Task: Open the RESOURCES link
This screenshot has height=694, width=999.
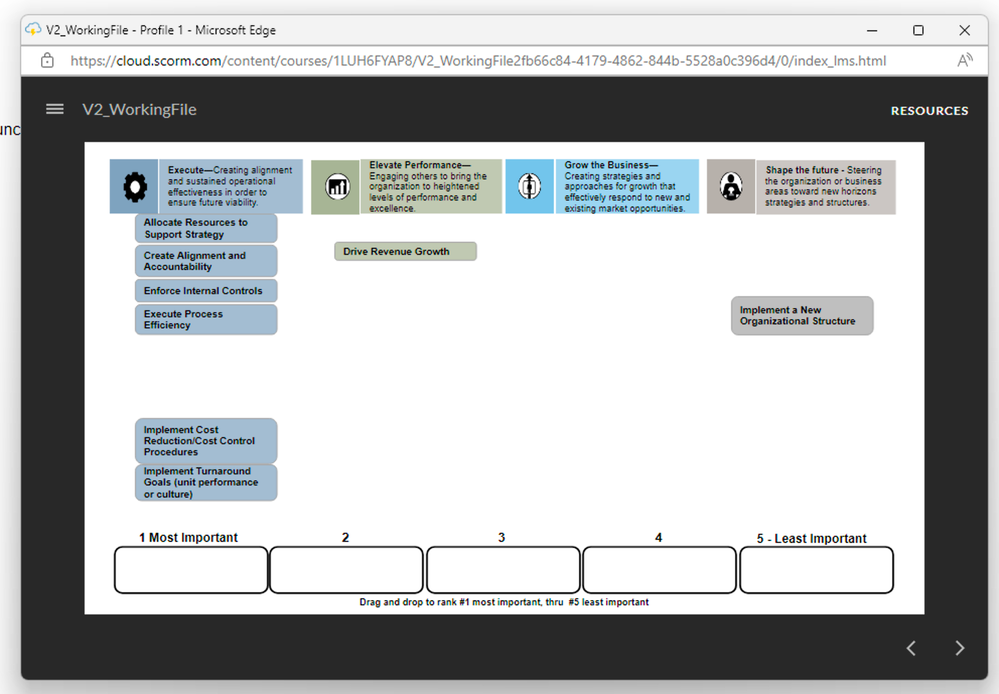Action: [929, 111]
